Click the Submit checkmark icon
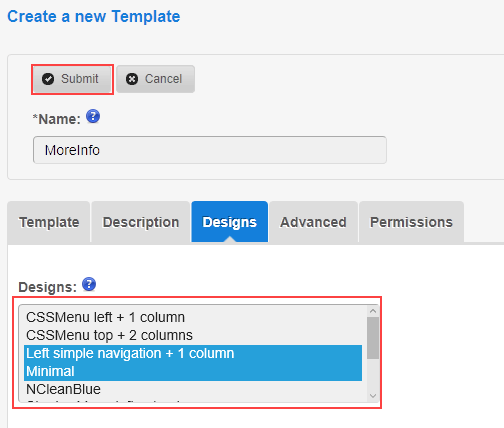Screen dimensions: 504x428 (48, 79)
